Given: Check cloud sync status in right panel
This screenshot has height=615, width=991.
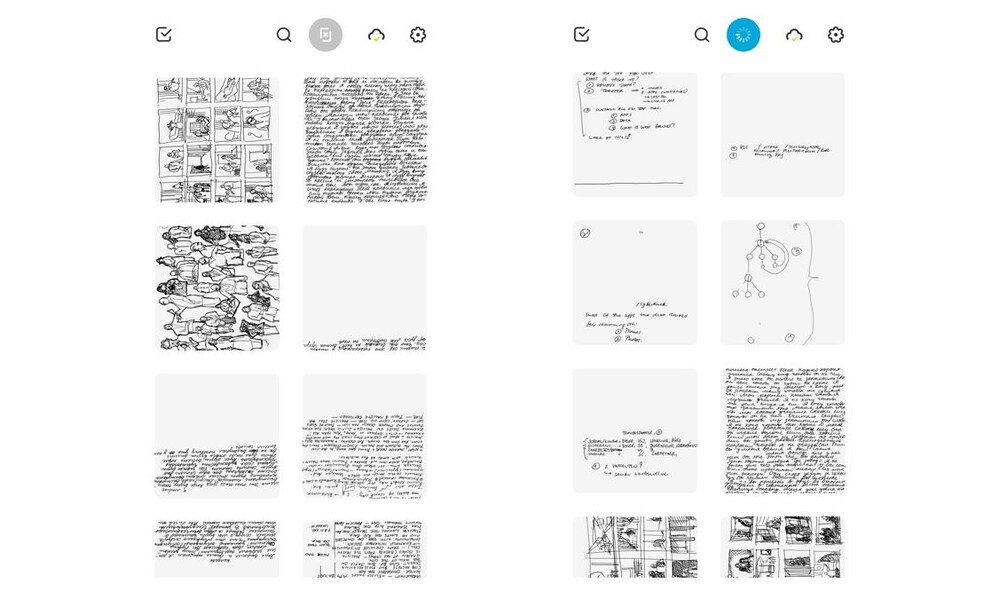Looking at the screenshot, I should [x=794, y=35].
